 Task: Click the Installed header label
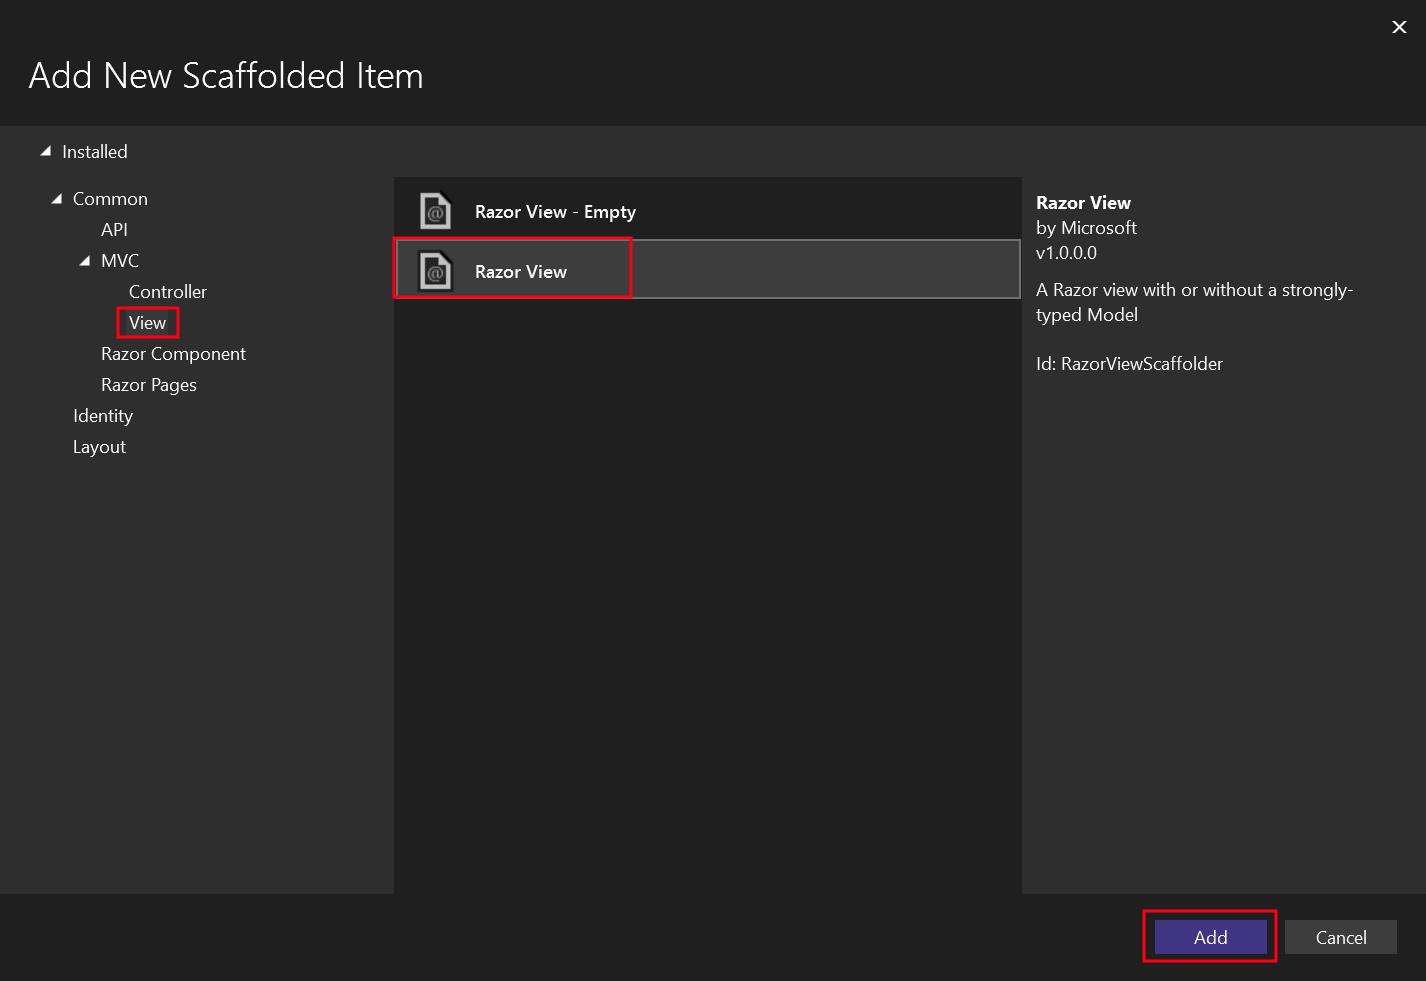point(95,151)
